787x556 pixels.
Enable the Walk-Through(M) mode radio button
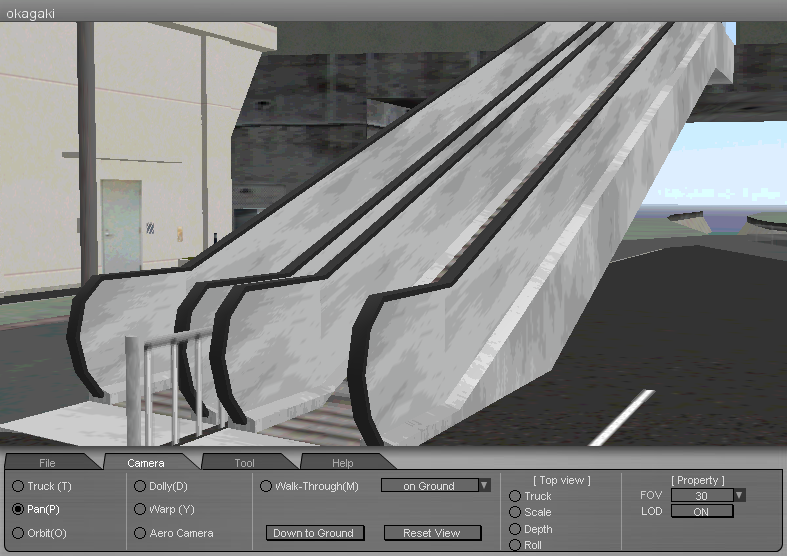point(266,486)
